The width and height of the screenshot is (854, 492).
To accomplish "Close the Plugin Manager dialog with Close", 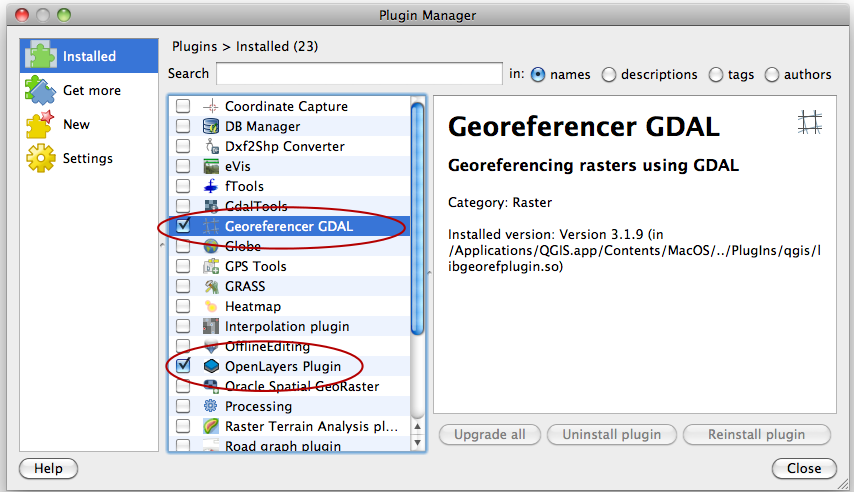I will [x=804, y=469].
